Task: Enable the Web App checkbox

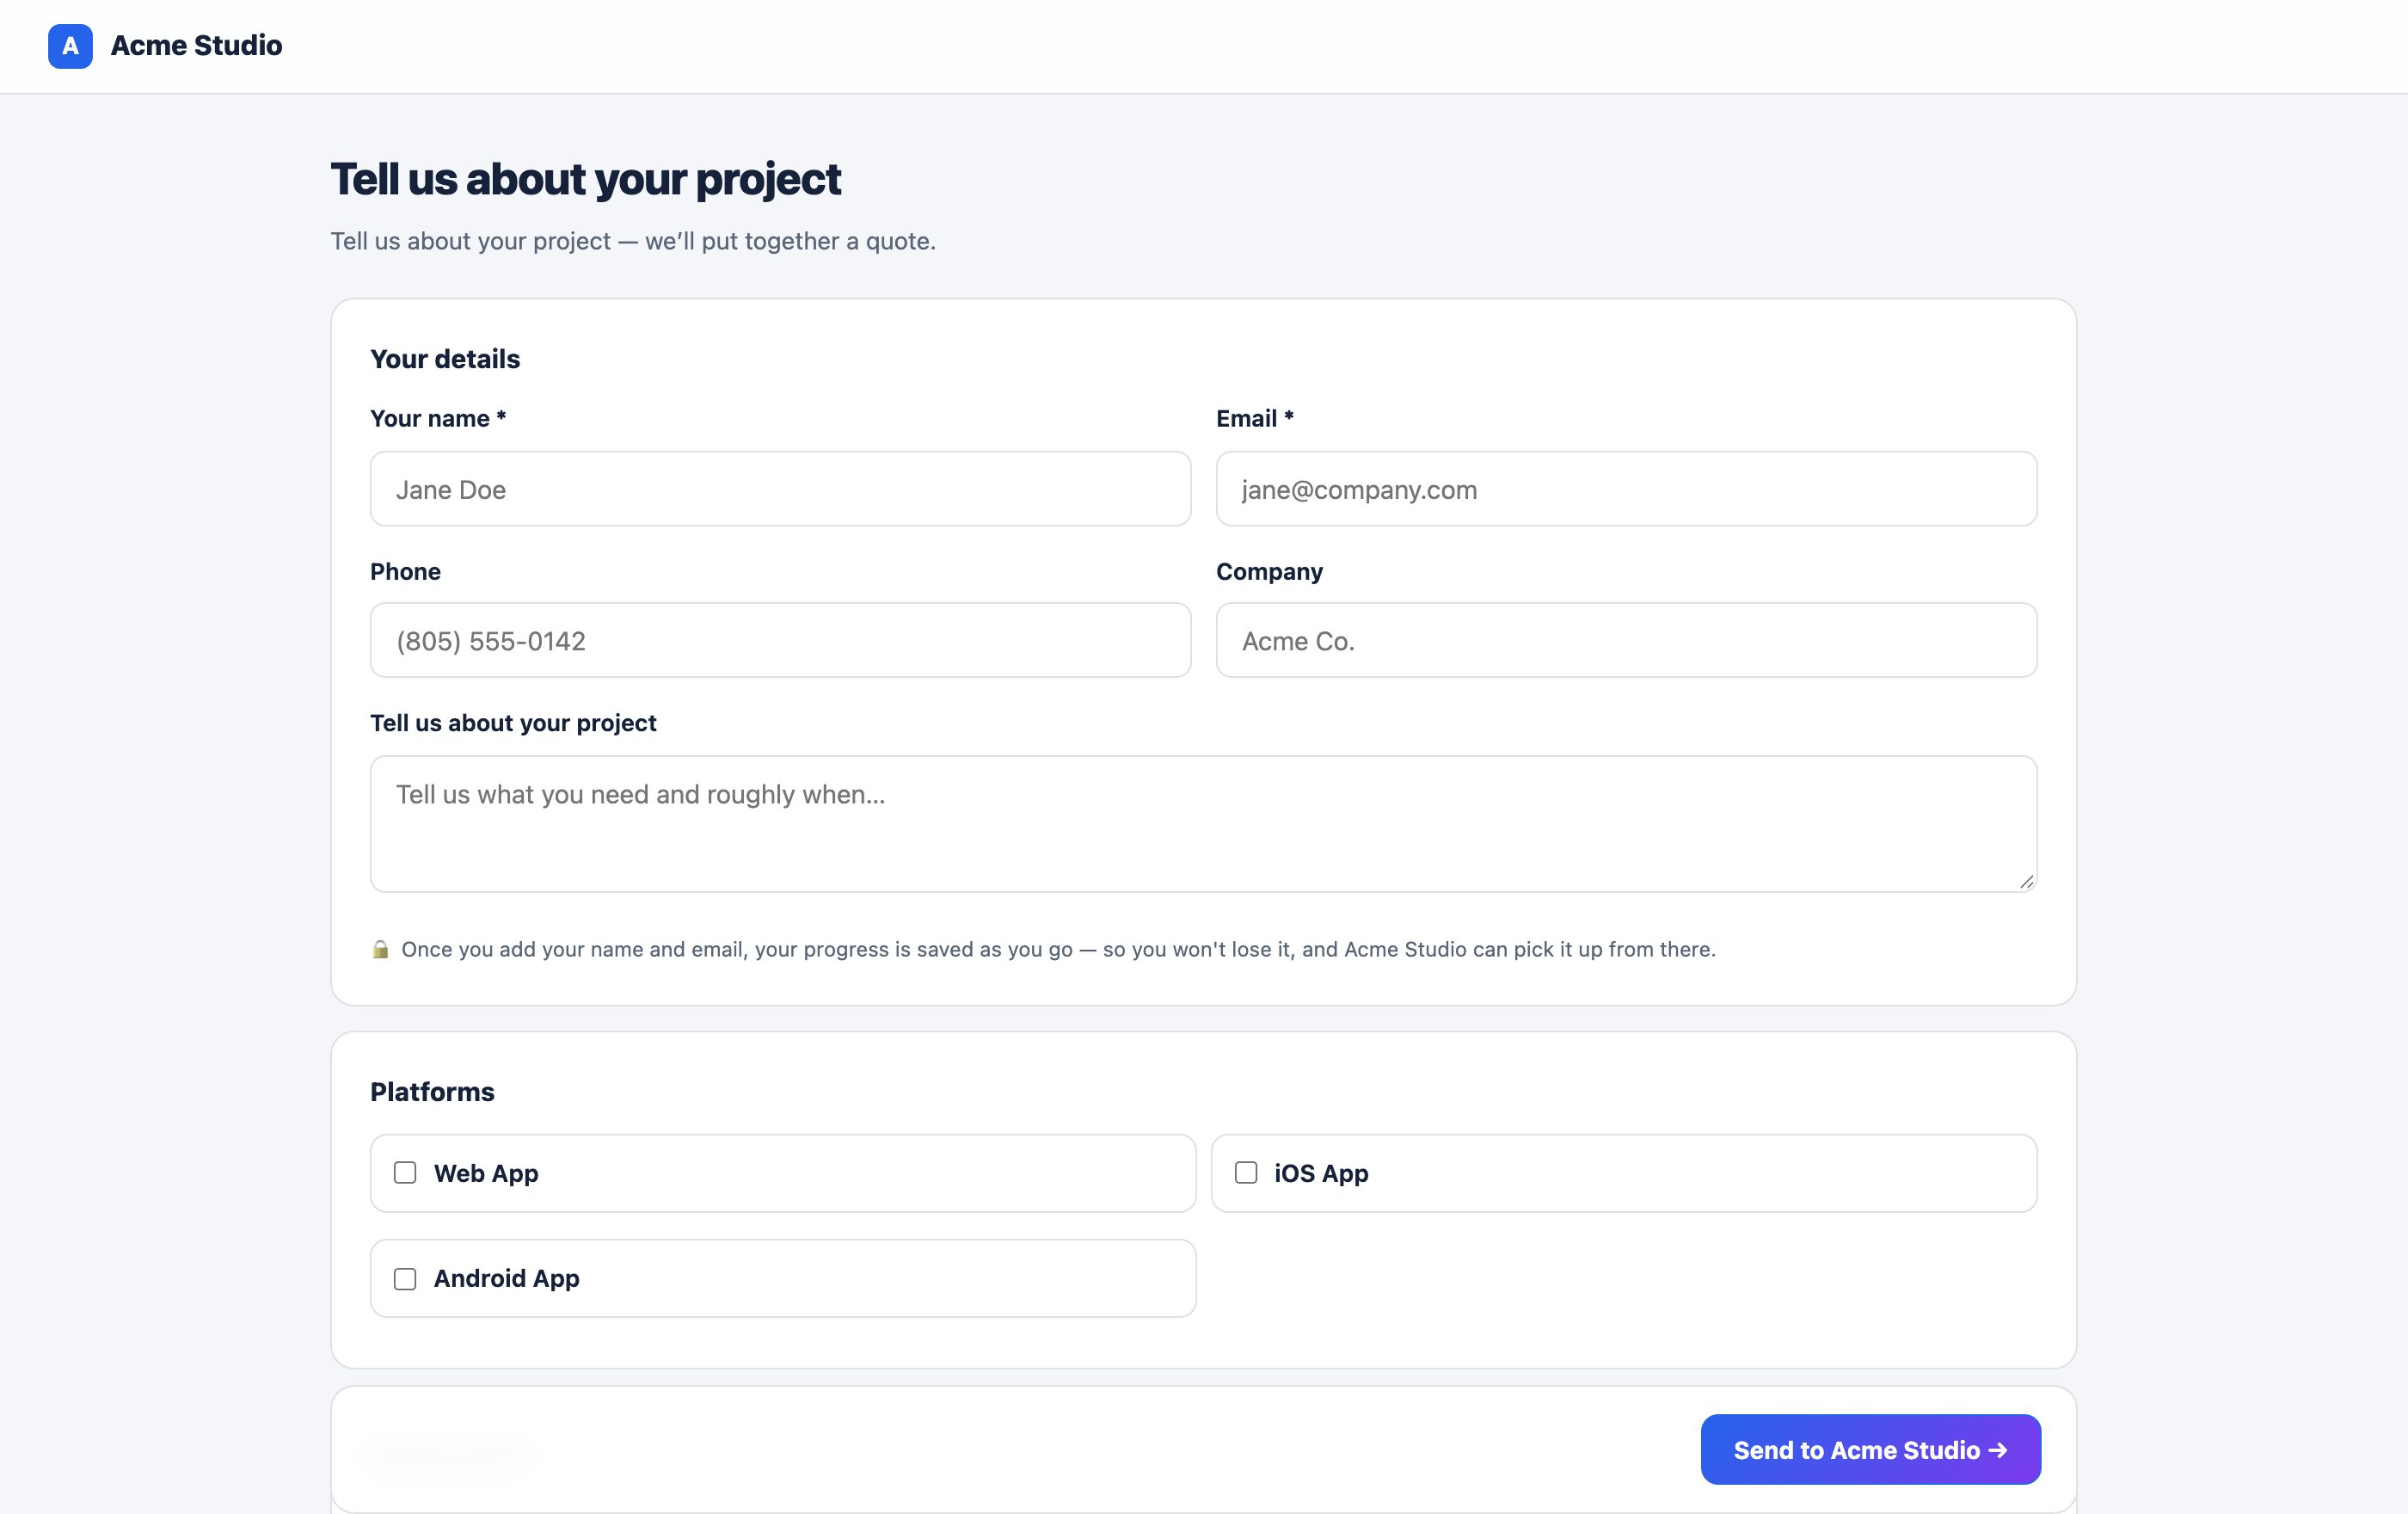Action: (x=405, y=1173)
